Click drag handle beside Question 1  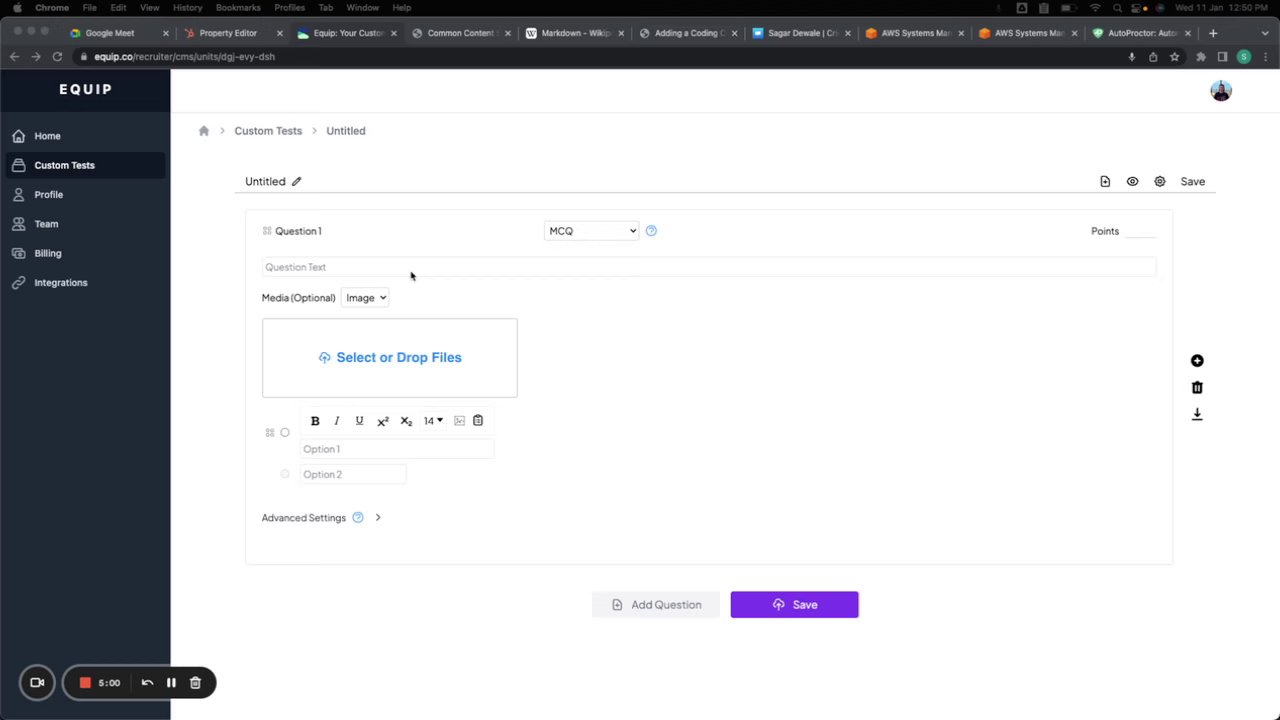(267, 231)
